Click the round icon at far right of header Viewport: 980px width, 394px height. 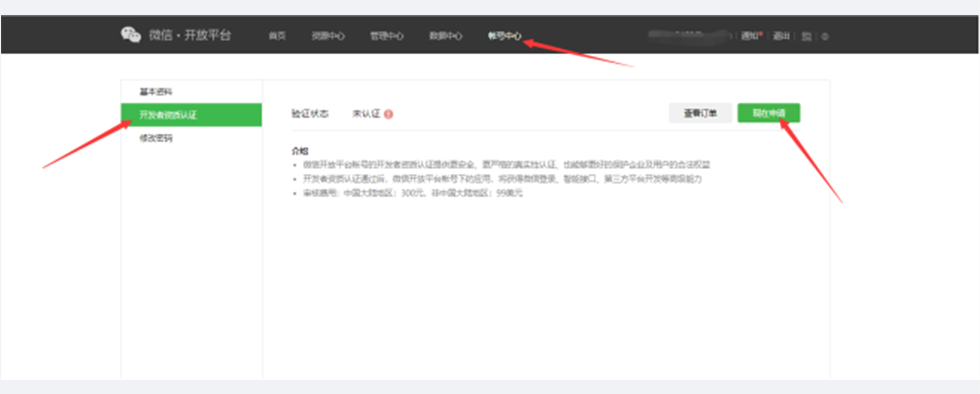pyautogui.click(x=825, y=36)
